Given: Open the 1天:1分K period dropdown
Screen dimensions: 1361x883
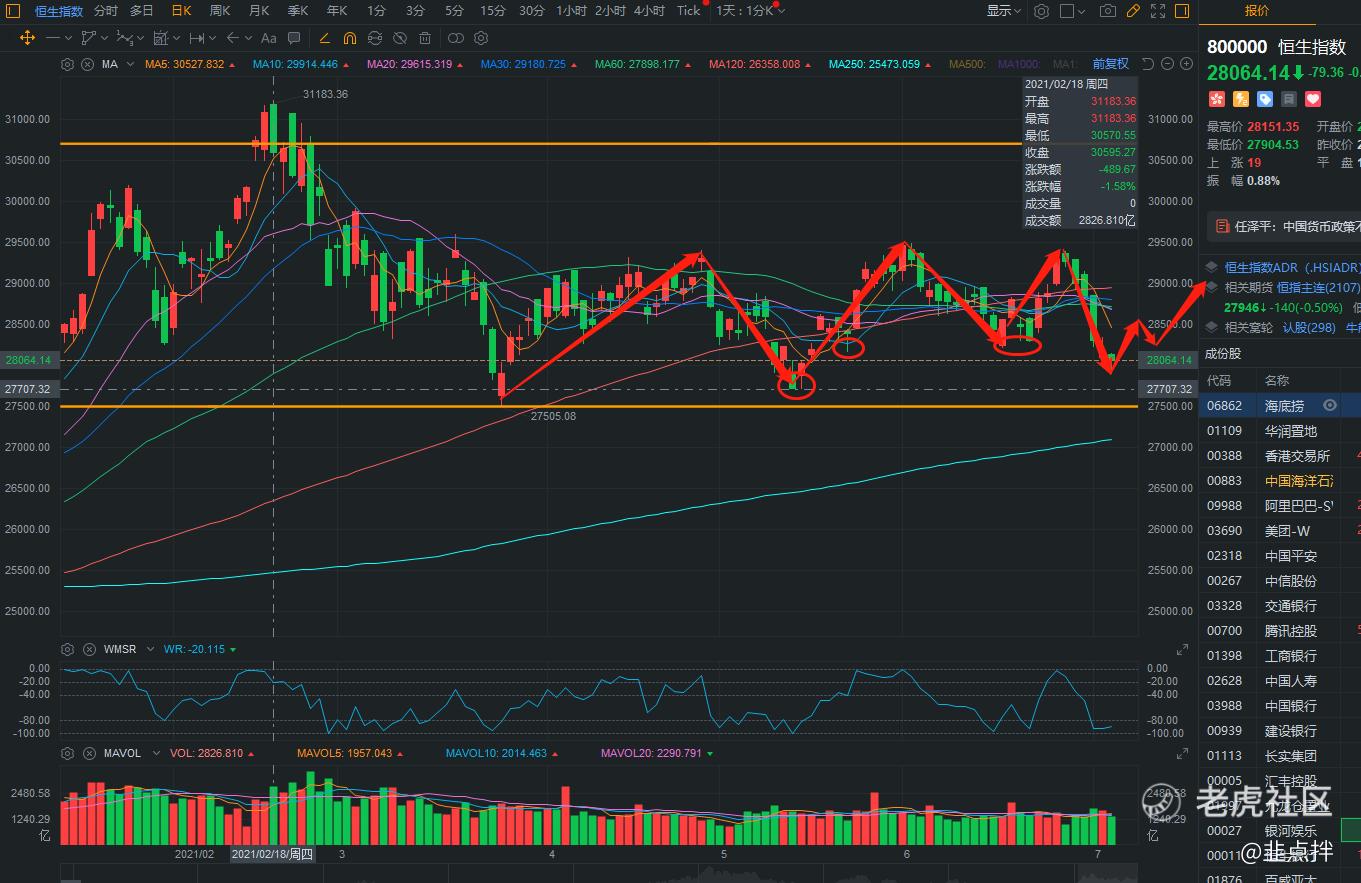Looking at the screenshot, I should [x=750, y=11].
